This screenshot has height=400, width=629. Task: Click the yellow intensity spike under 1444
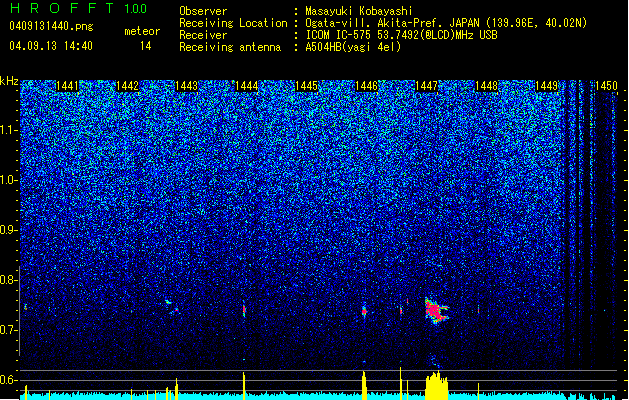coord(244,386)
